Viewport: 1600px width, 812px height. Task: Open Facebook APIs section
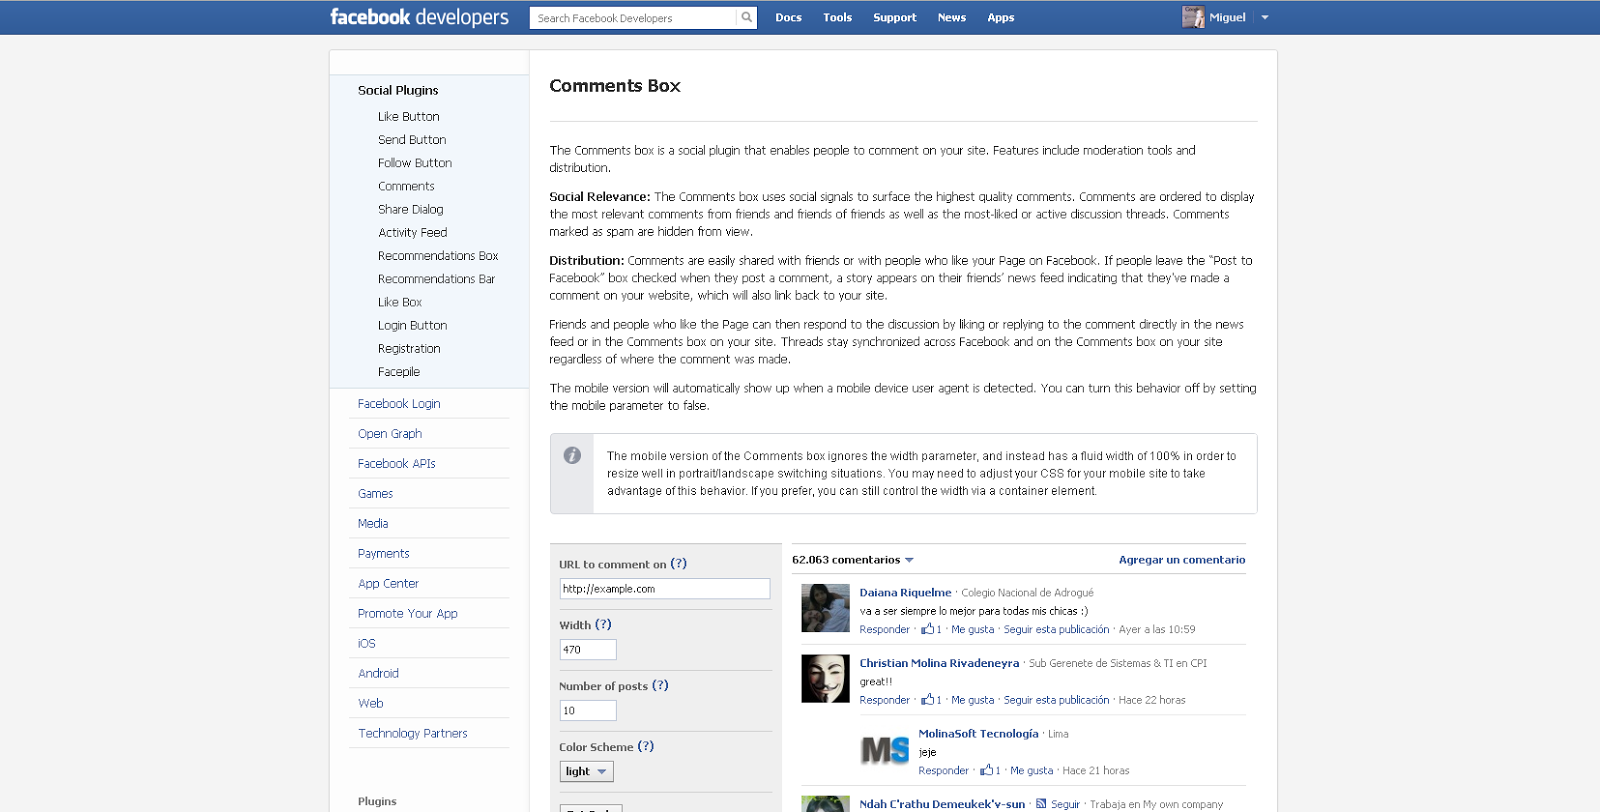click(x=397, y=464)
